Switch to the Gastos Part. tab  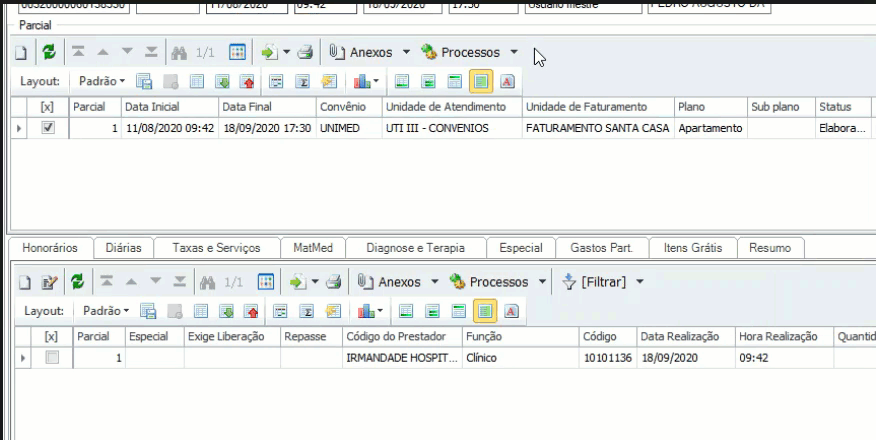pyautogui.click(x=602, y=248)
